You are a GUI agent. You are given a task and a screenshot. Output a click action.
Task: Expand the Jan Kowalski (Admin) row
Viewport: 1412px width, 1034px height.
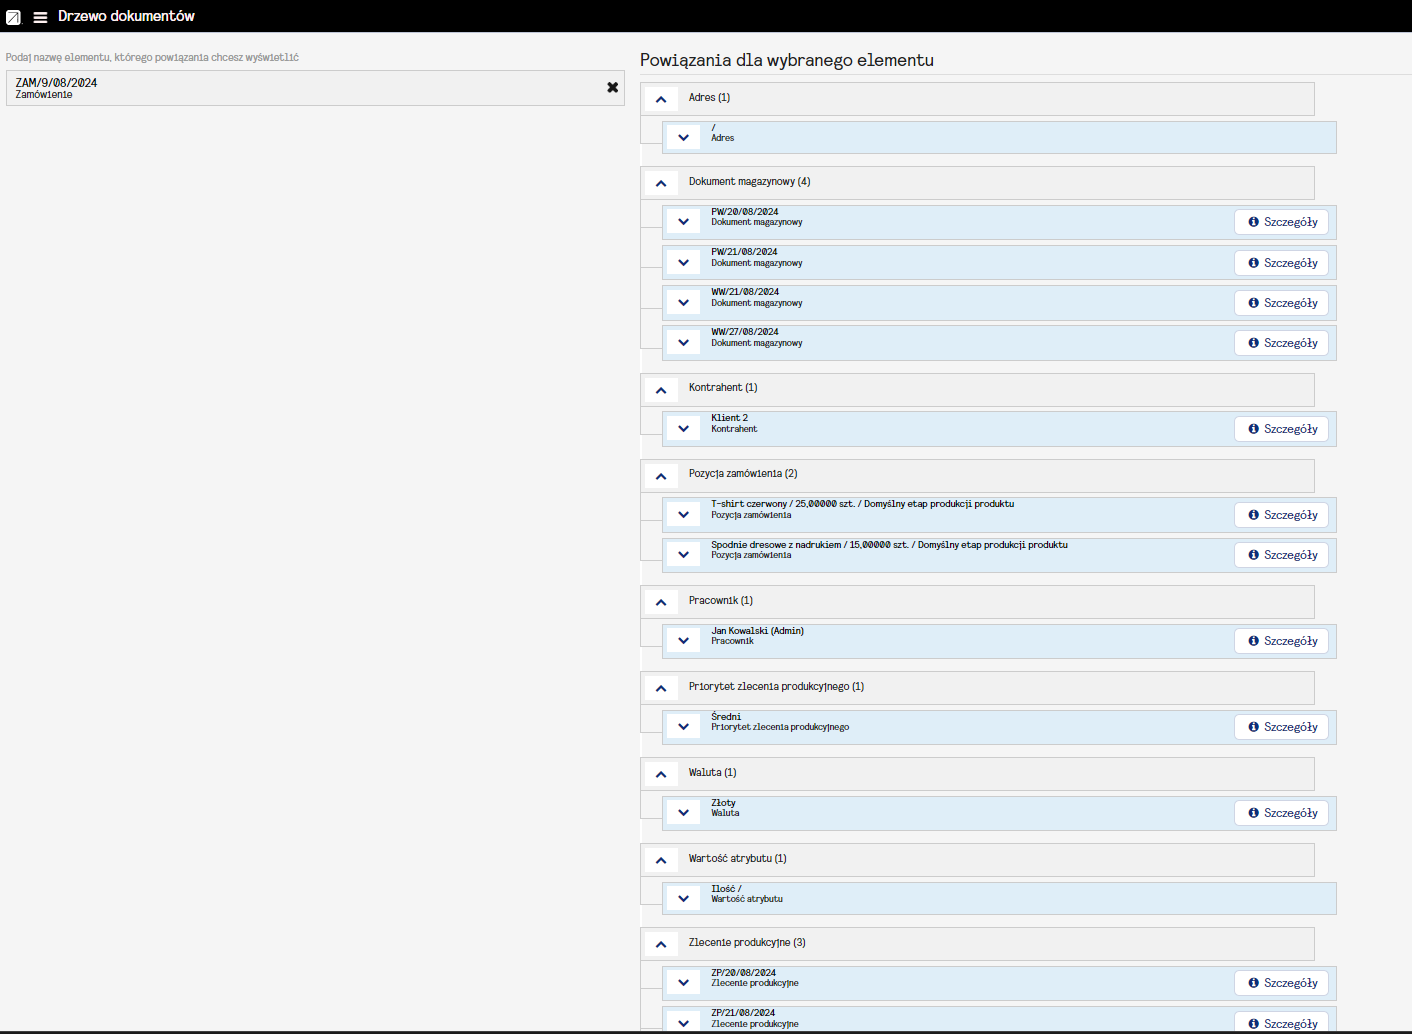point(683,641)
